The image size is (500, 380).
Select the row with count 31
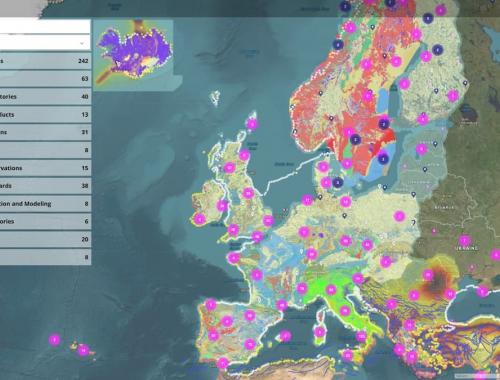[x=45, y=132]
